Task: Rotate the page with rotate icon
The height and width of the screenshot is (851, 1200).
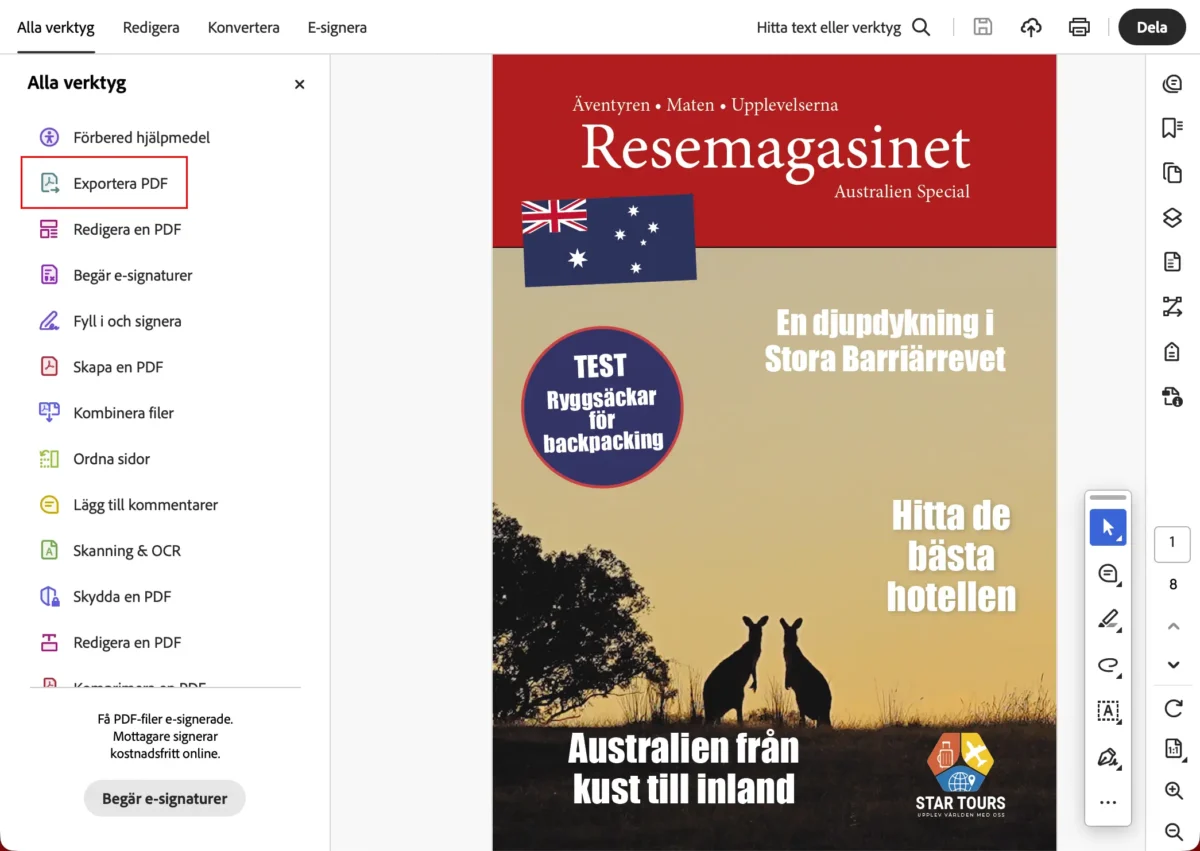Action: pyautogui.click(x=1173, y=708)
